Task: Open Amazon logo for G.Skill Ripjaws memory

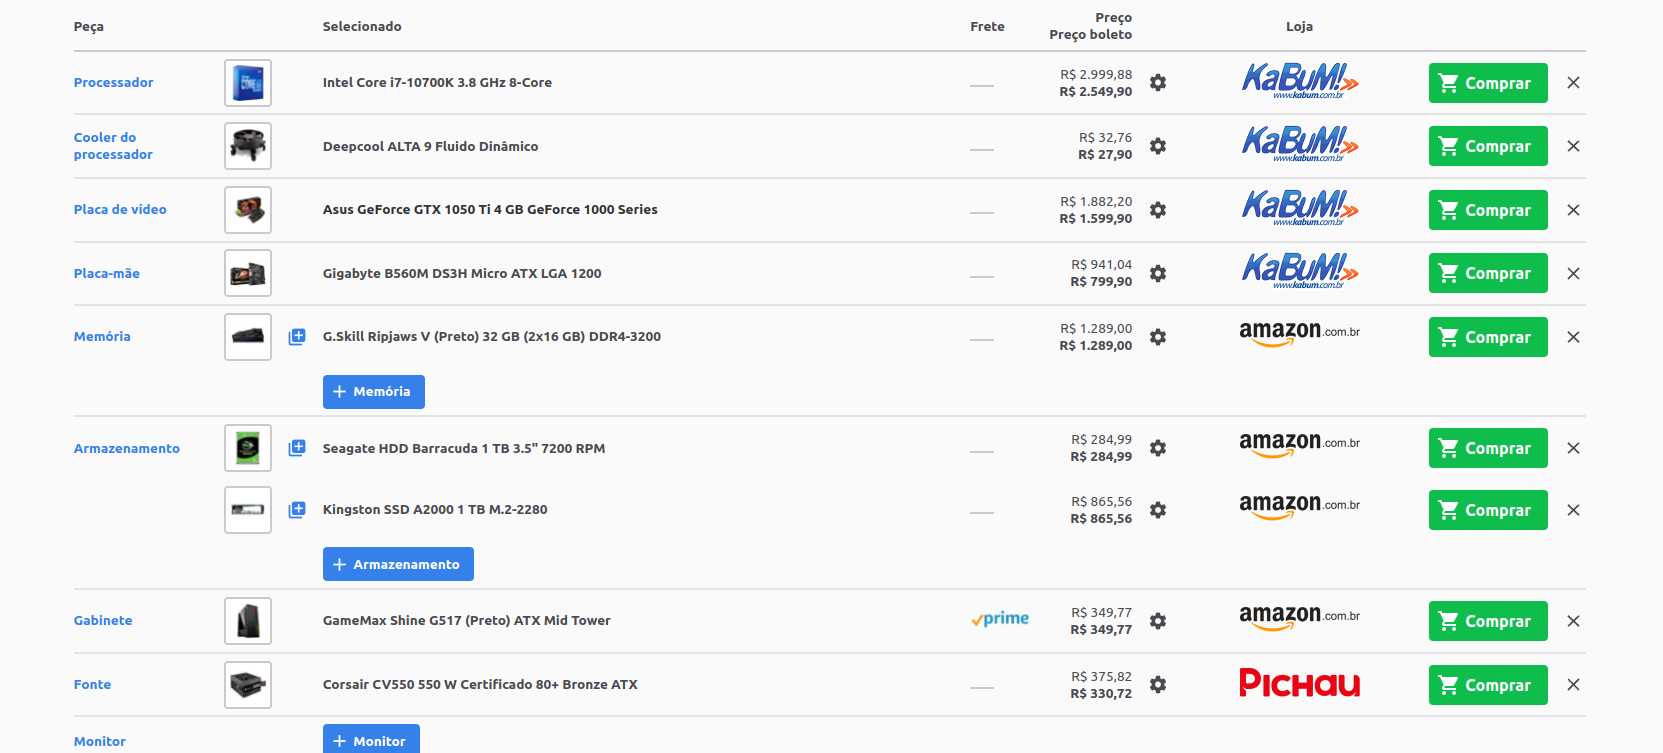Action: point(1300,334)
